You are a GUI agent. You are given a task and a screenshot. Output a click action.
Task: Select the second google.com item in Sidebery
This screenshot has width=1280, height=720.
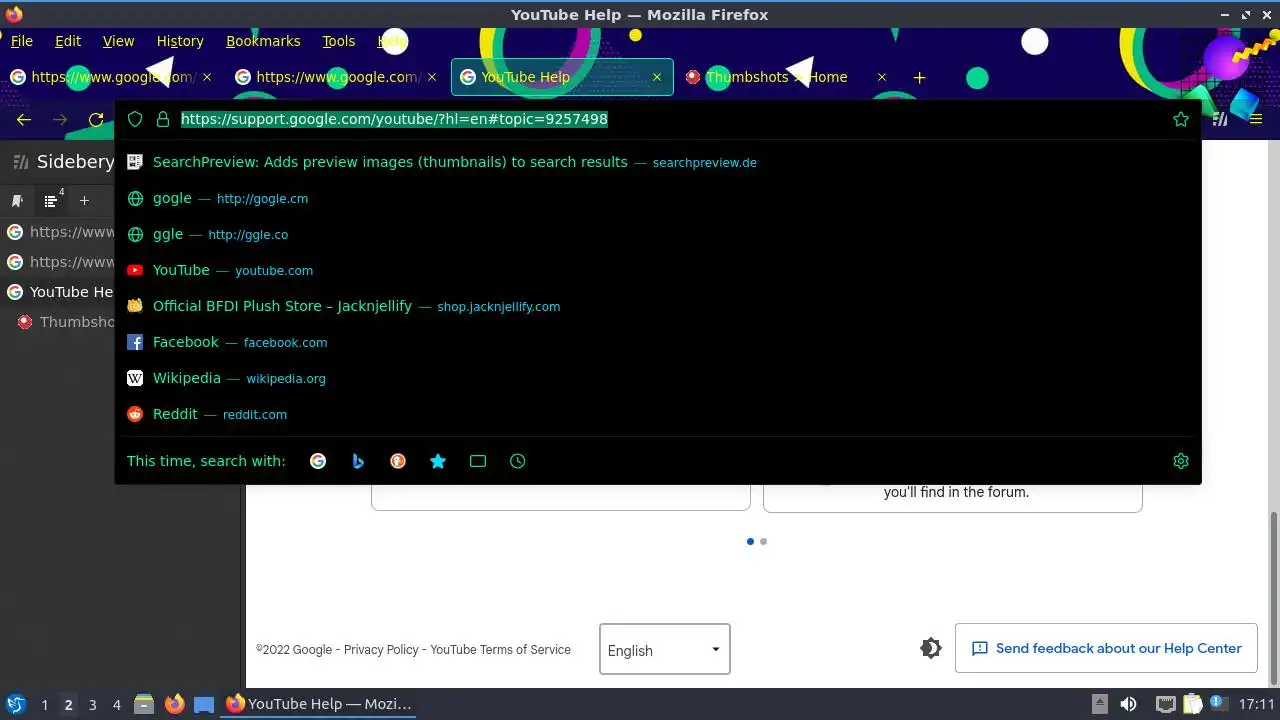(x=58, y=262)
